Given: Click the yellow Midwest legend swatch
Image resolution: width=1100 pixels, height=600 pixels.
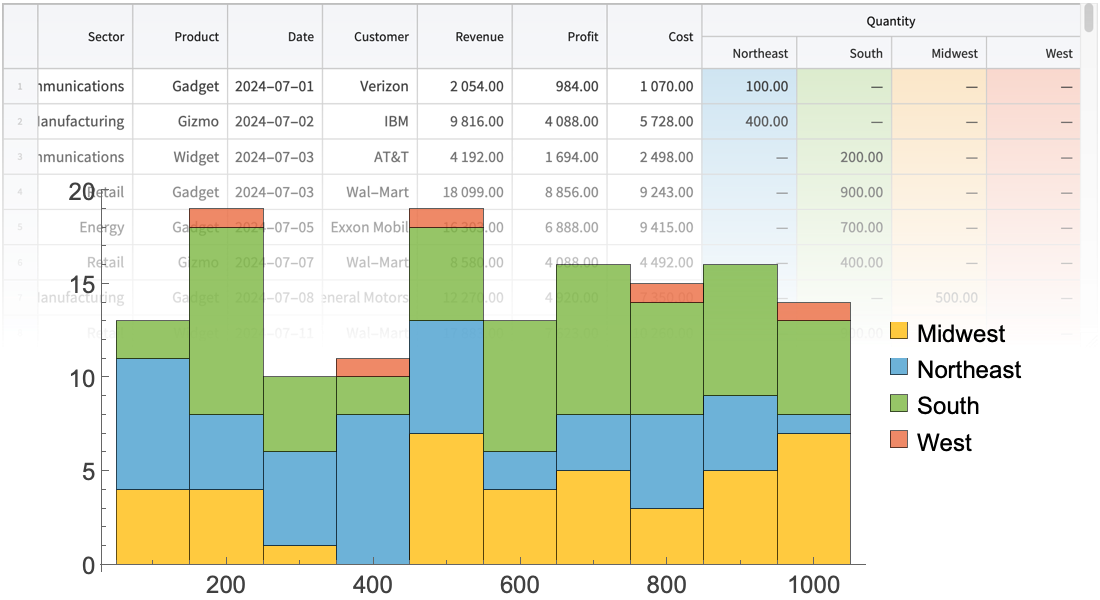Looking at the screenshot, I should (x=899, y=331).
